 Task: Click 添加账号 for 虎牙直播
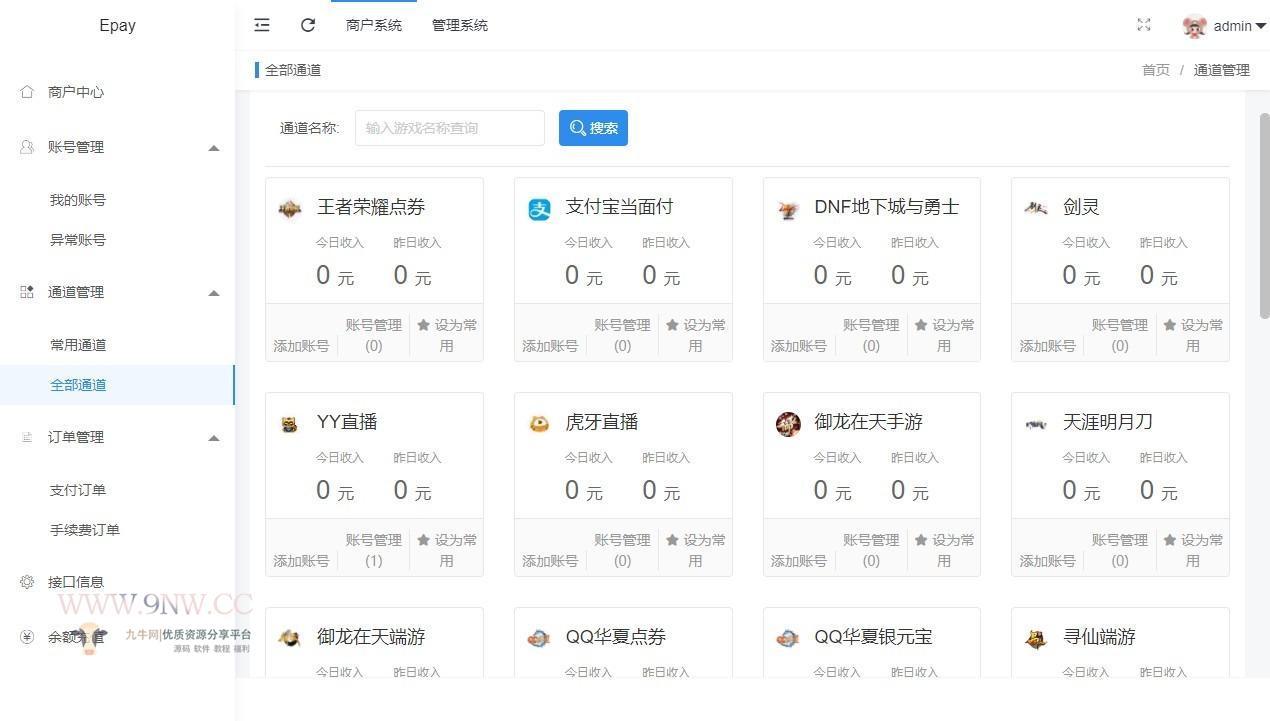[x=550, y=561]
